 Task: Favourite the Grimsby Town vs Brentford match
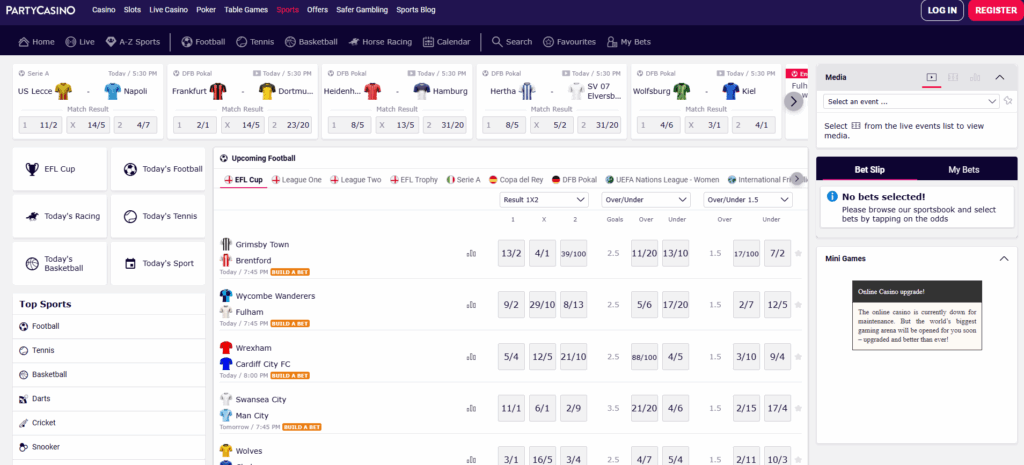click(798, 253)
